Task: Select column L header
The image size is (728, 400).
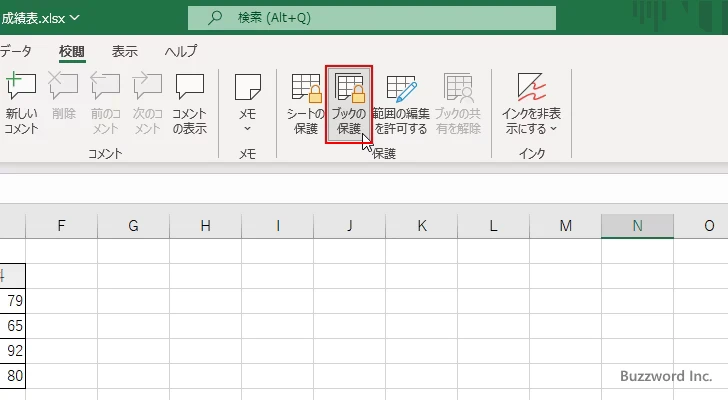Action: tap(493, 226)
